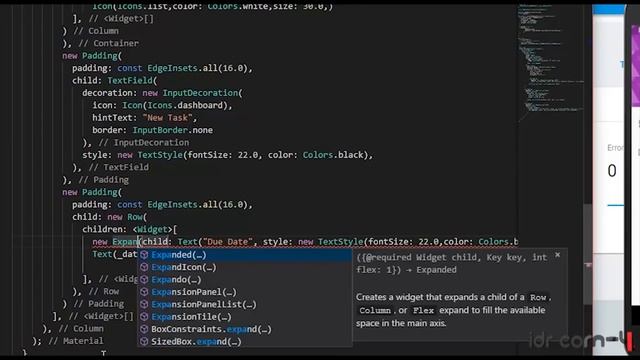Click the "Due Date" string in code
The width and height of the screenshot is (640, 360).
(228, 242)
